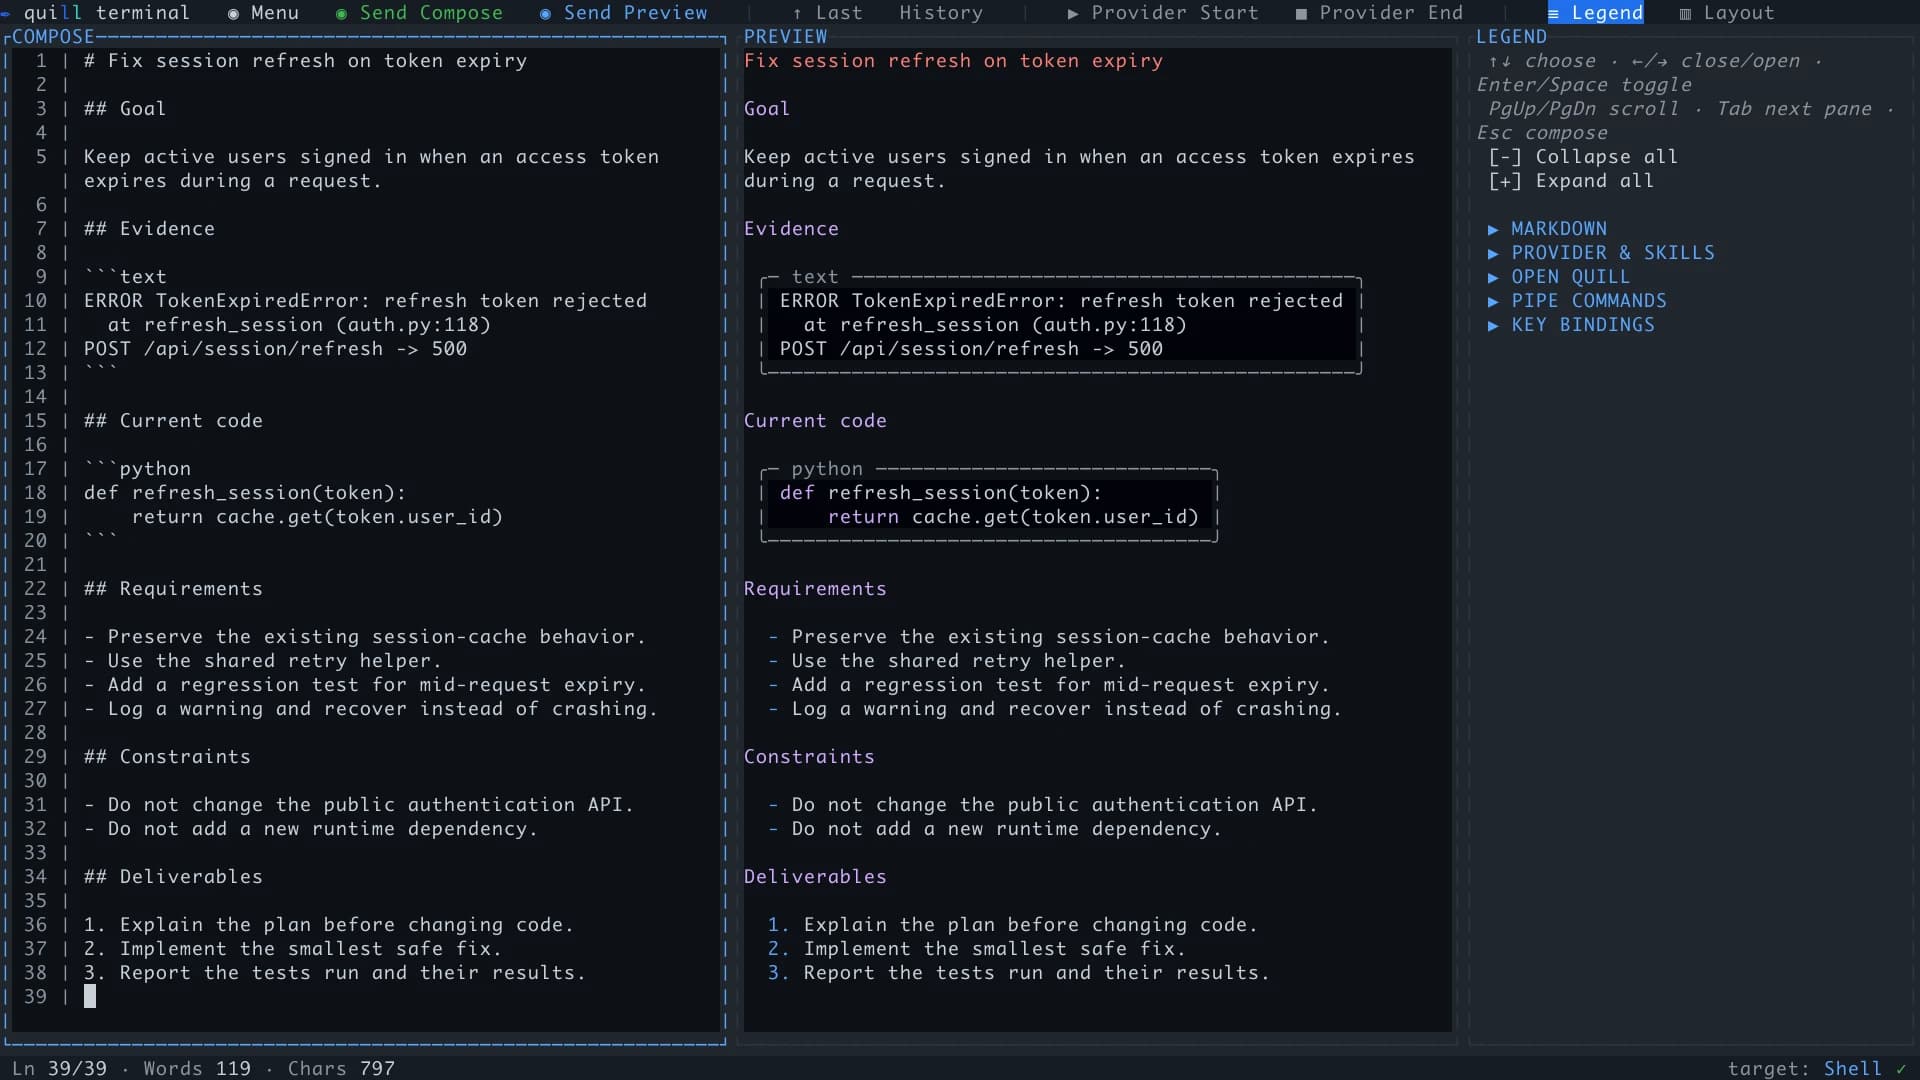Click the Last up-arrow icon

[x=797, y=14]
